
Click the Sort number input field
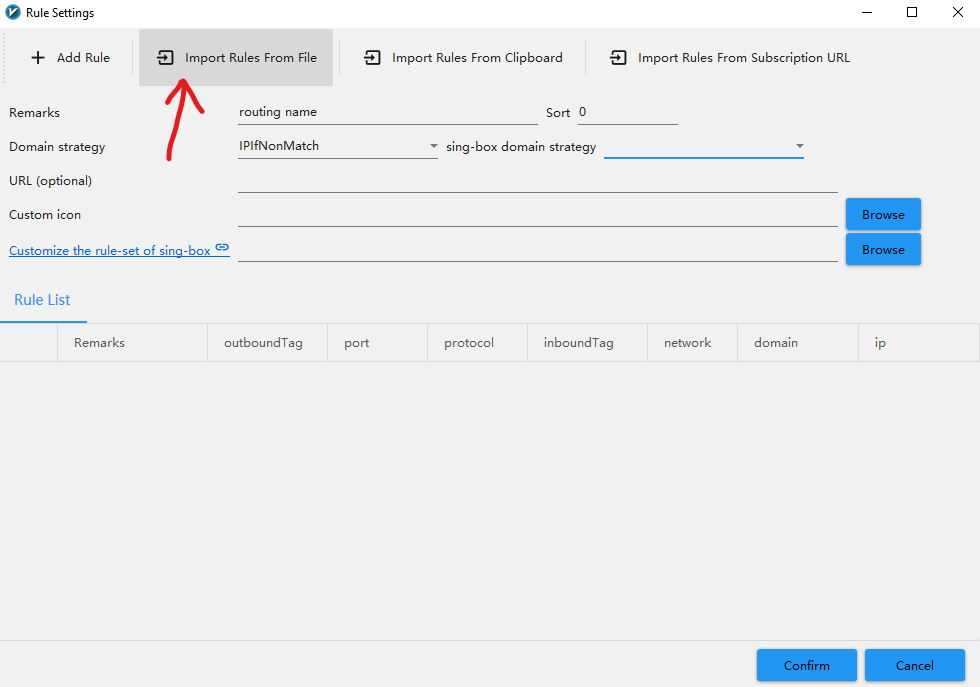click(x=627, y=113)
